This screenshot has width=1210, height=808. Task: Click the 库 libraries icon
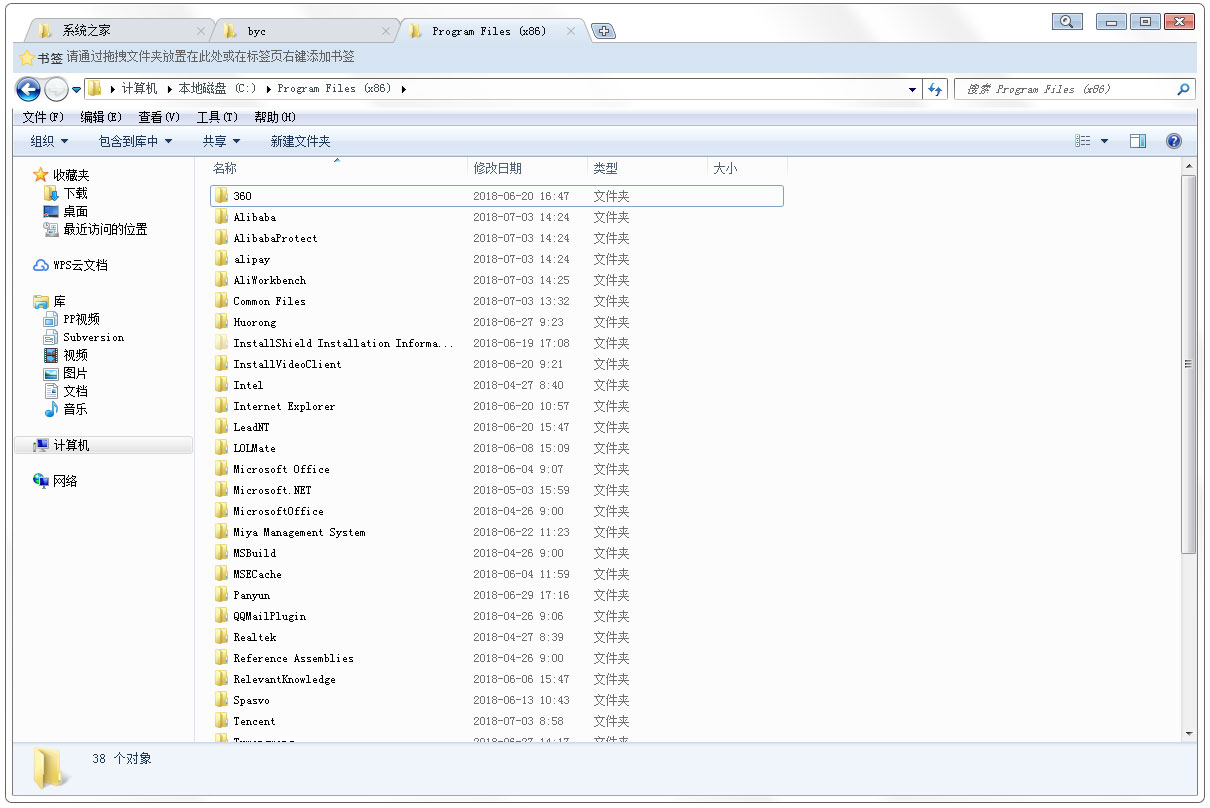[x=41, y=301]
